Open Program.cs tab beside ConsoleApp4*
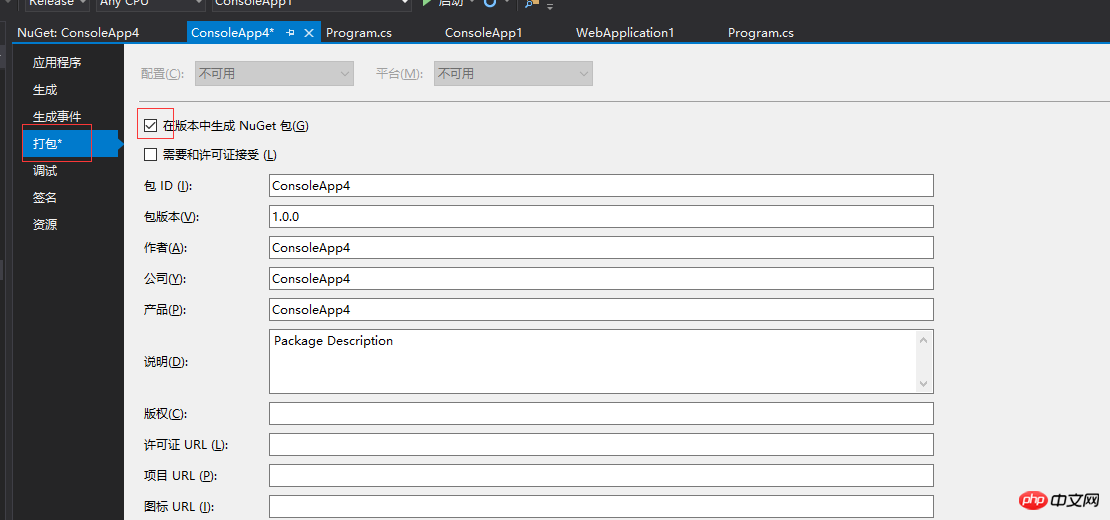Image resolution: width=1110 pixels, height=520 pixels. pos(359,33)
